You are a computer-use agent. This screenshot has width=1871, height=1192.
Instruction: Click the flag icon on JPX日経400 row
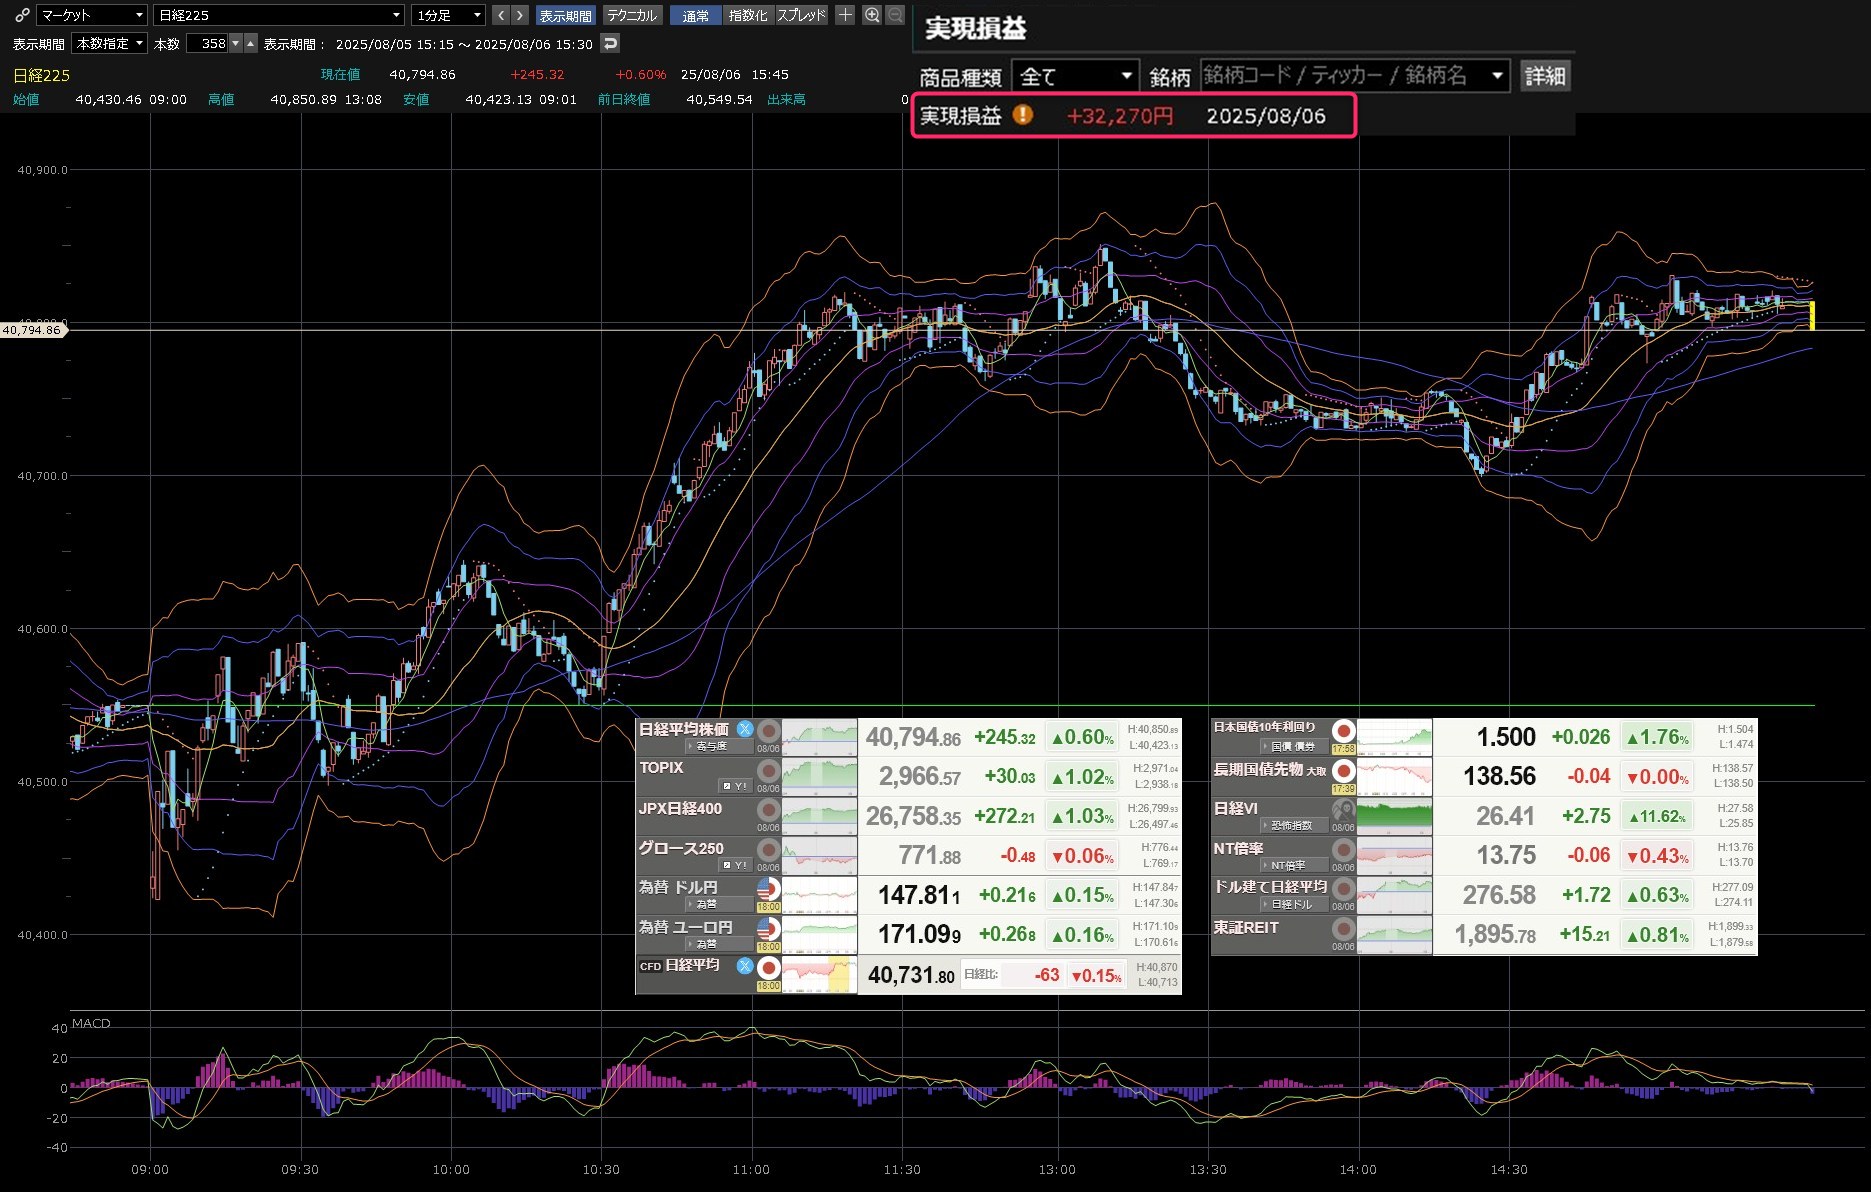(768, 810)
